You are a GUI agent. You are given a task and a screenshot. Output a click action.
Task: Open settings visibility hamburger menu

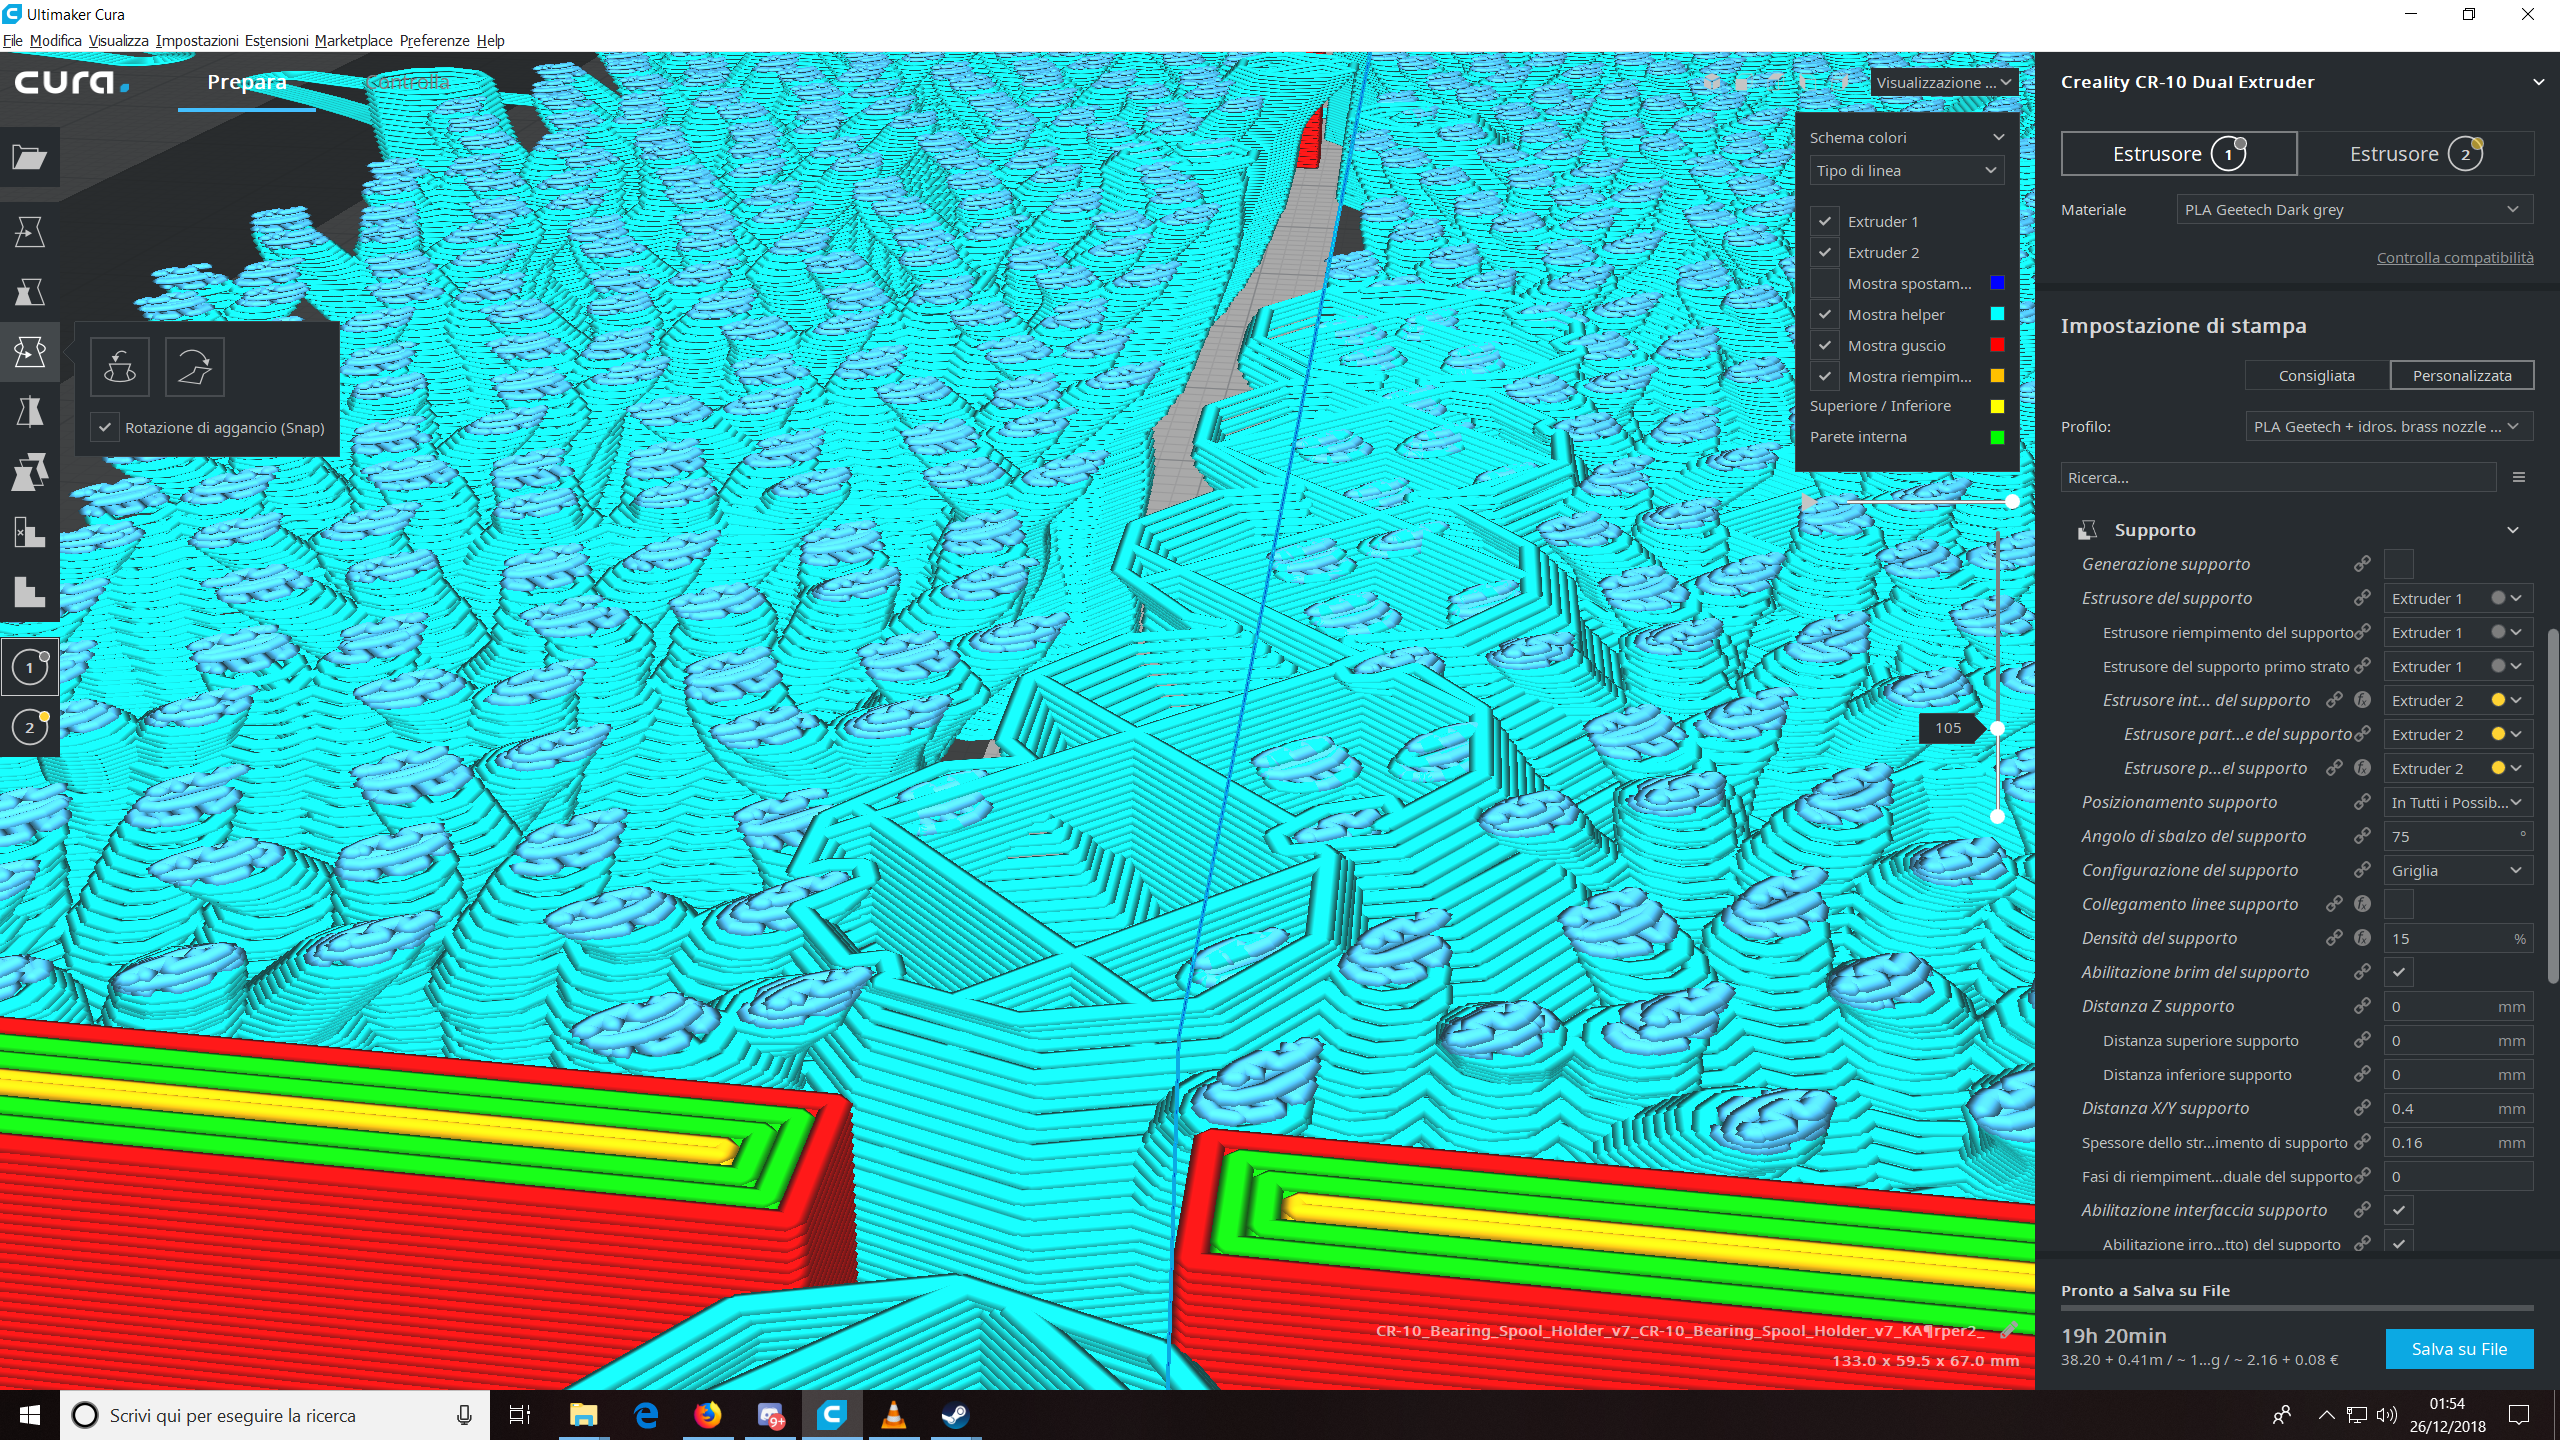pyautogui.click(x=2519, y=478)
